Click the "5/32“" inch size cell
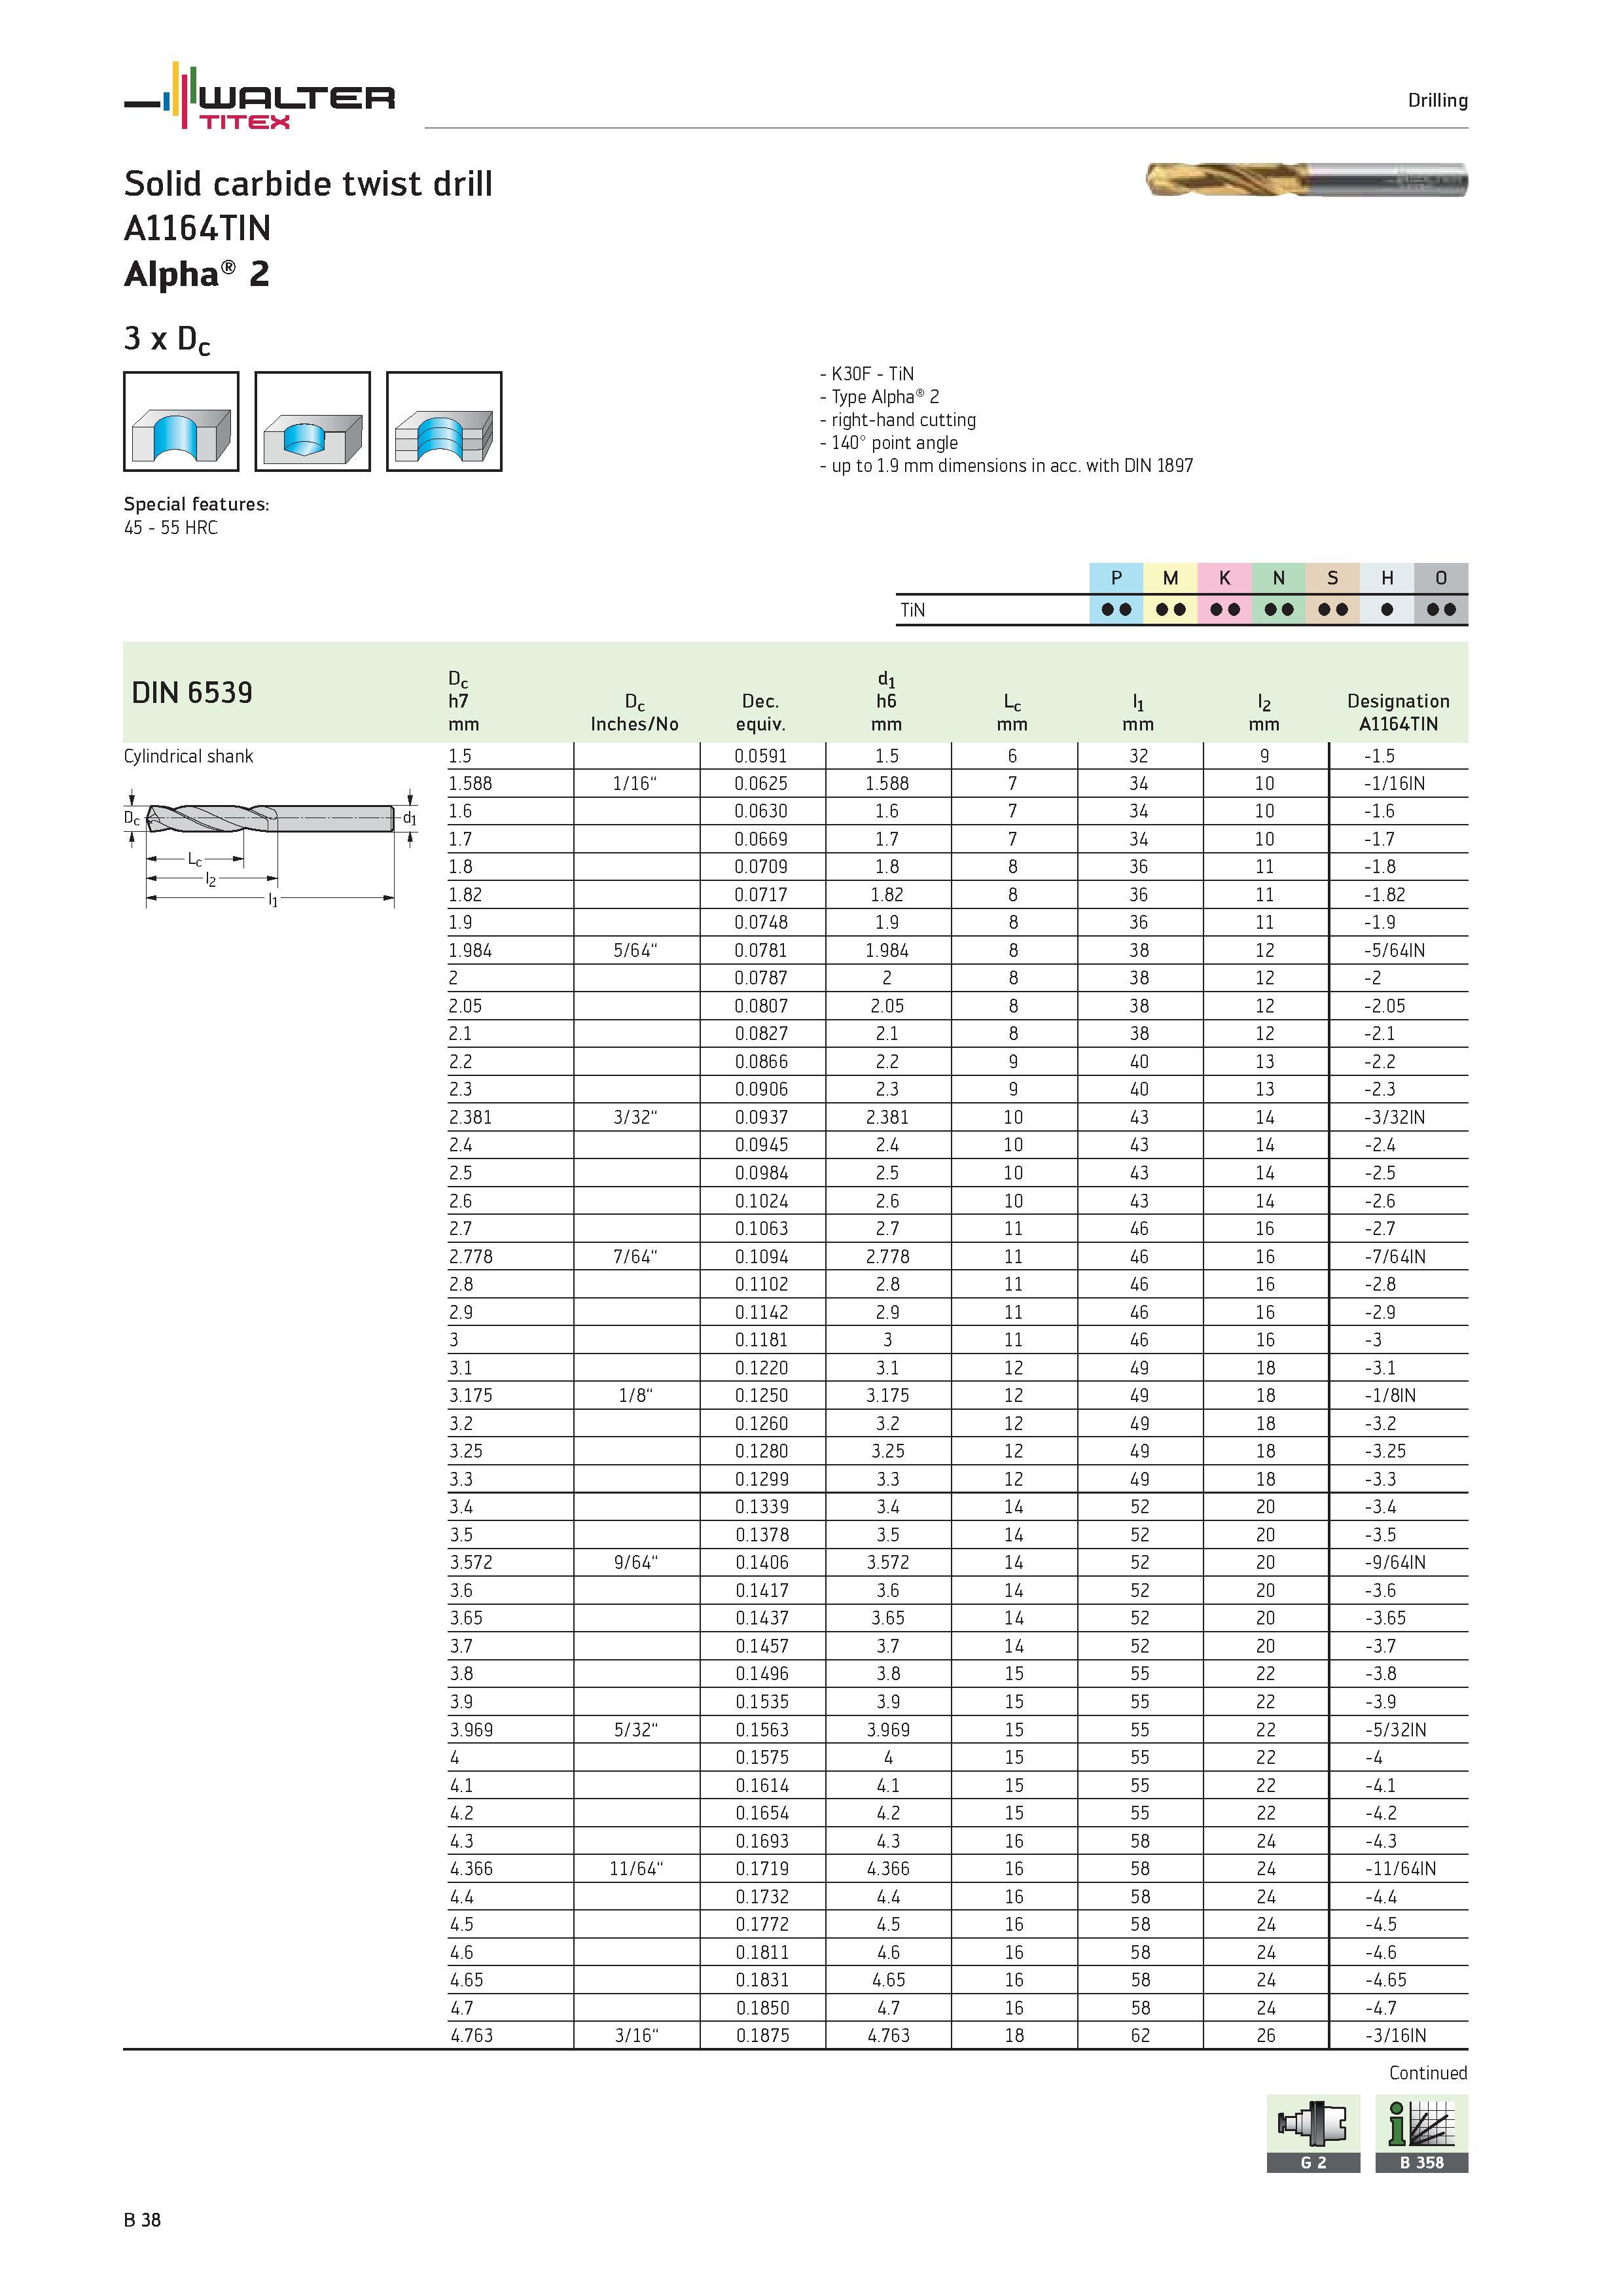Viewport: 1623px width, 2296px height. 636,1730
